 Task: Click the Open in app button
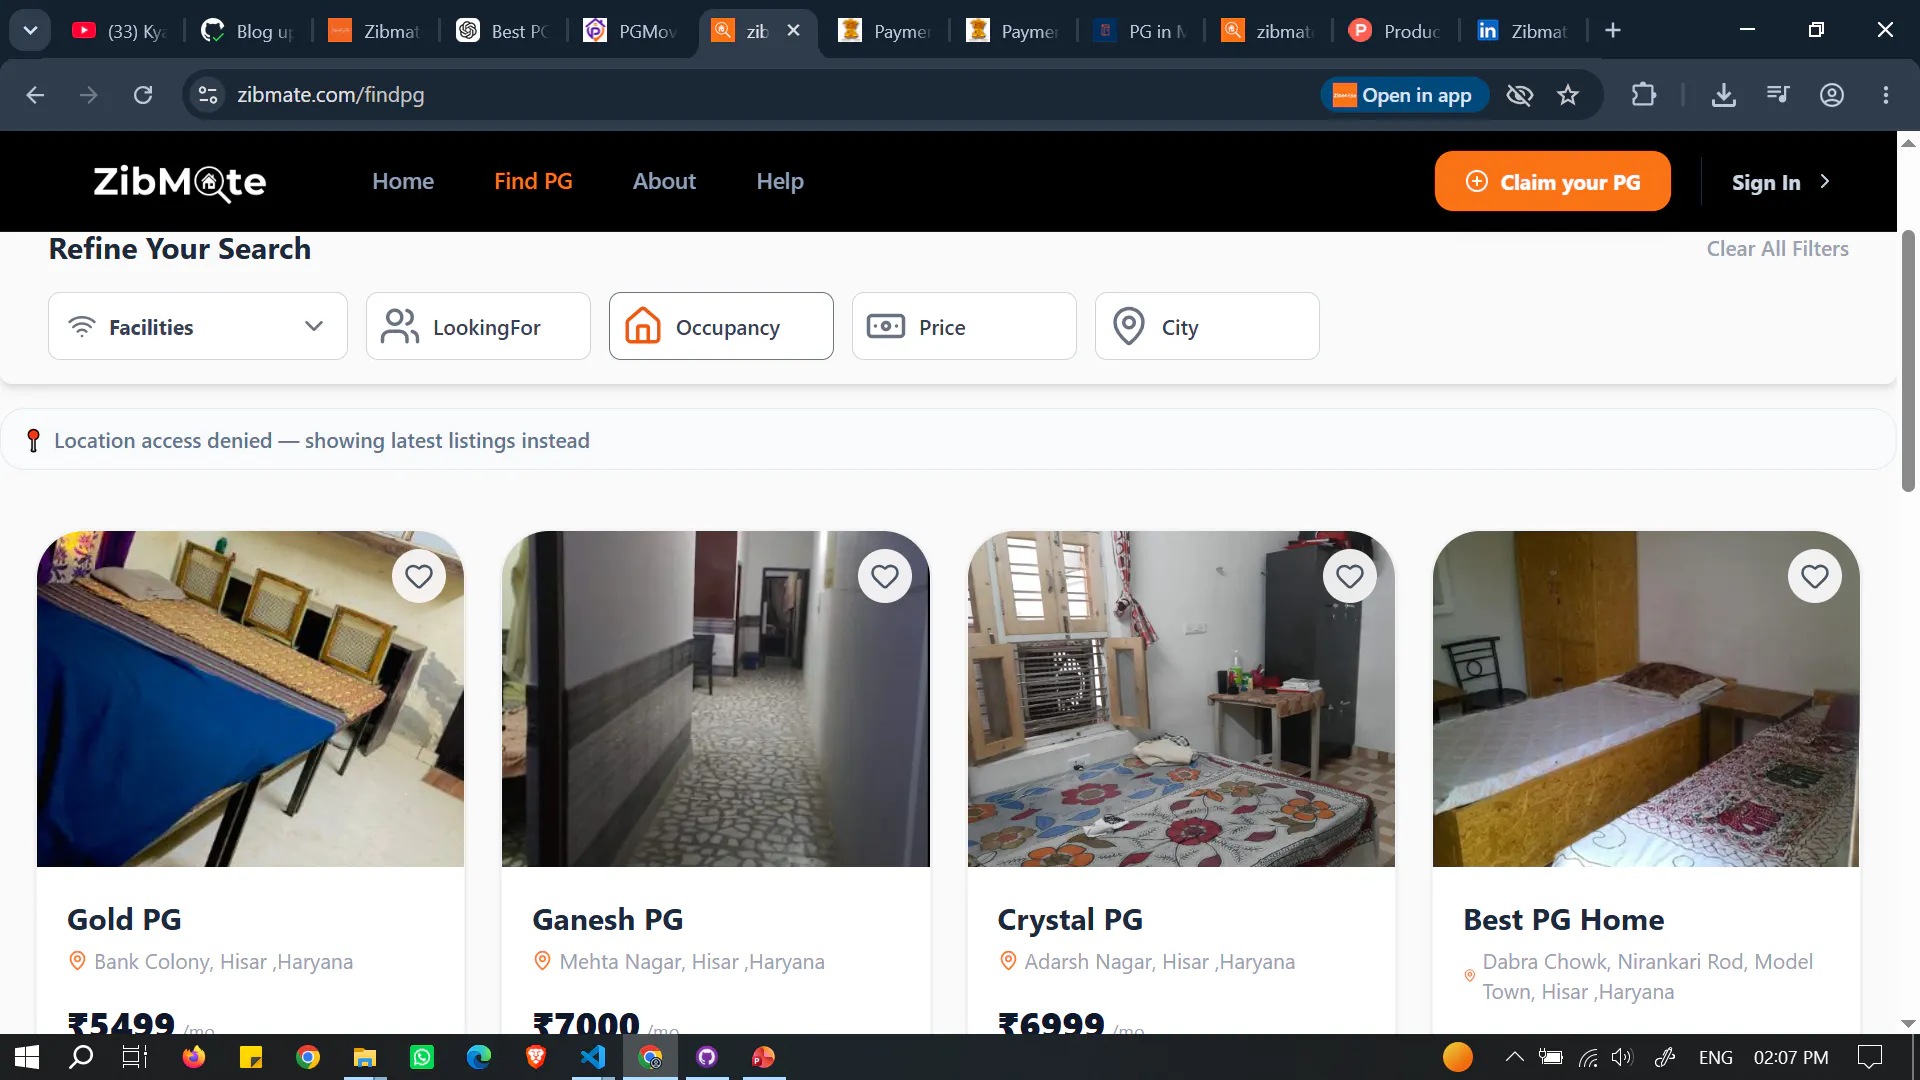pos(1404,95)
